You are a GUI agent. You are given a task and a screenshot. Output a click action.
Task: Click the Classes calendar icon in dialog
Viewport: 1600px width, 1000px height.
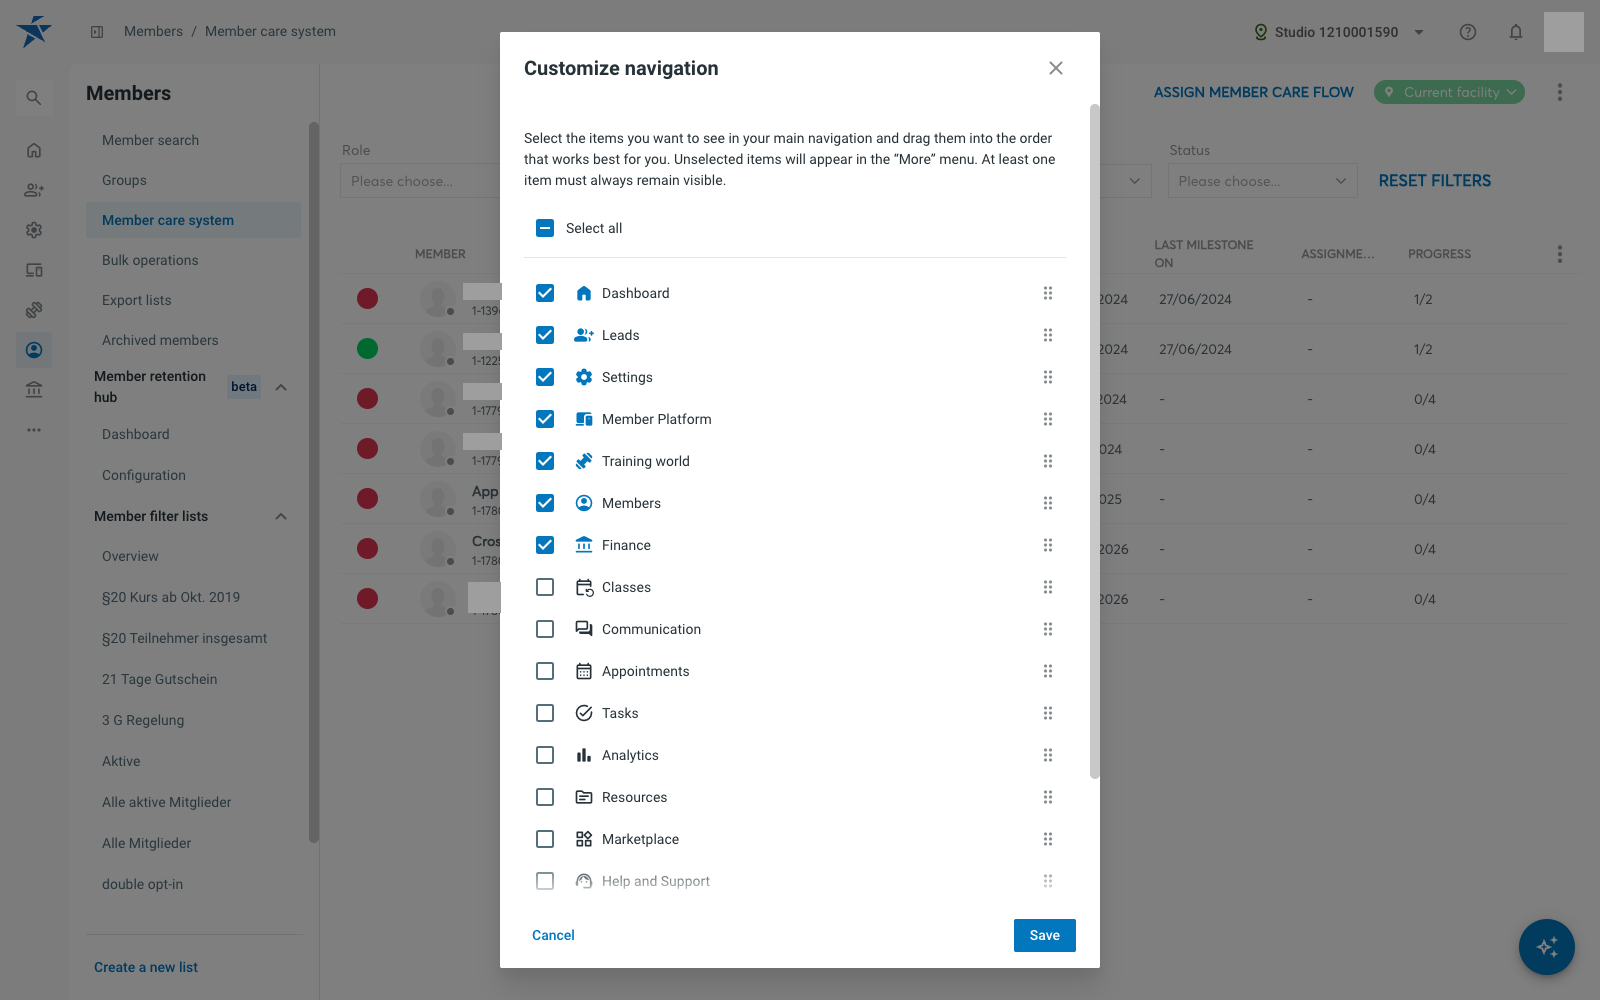pyautogui.click(x=584, y=587)
